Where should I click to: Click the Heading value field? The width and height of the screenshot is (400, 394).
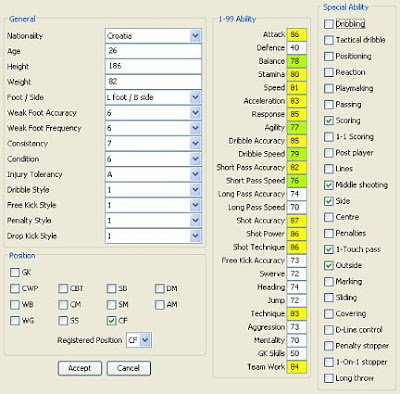tap(296, 287)
